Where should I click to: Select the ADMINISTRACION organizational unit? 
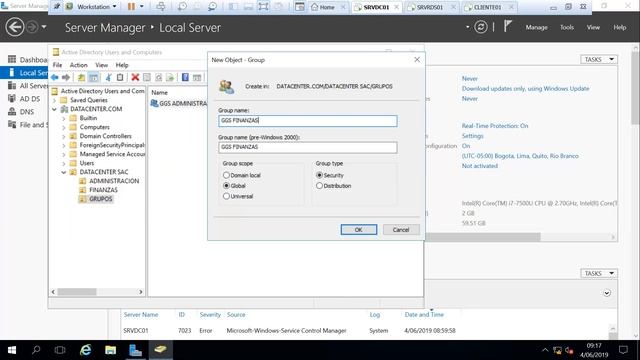click(113, 181)
